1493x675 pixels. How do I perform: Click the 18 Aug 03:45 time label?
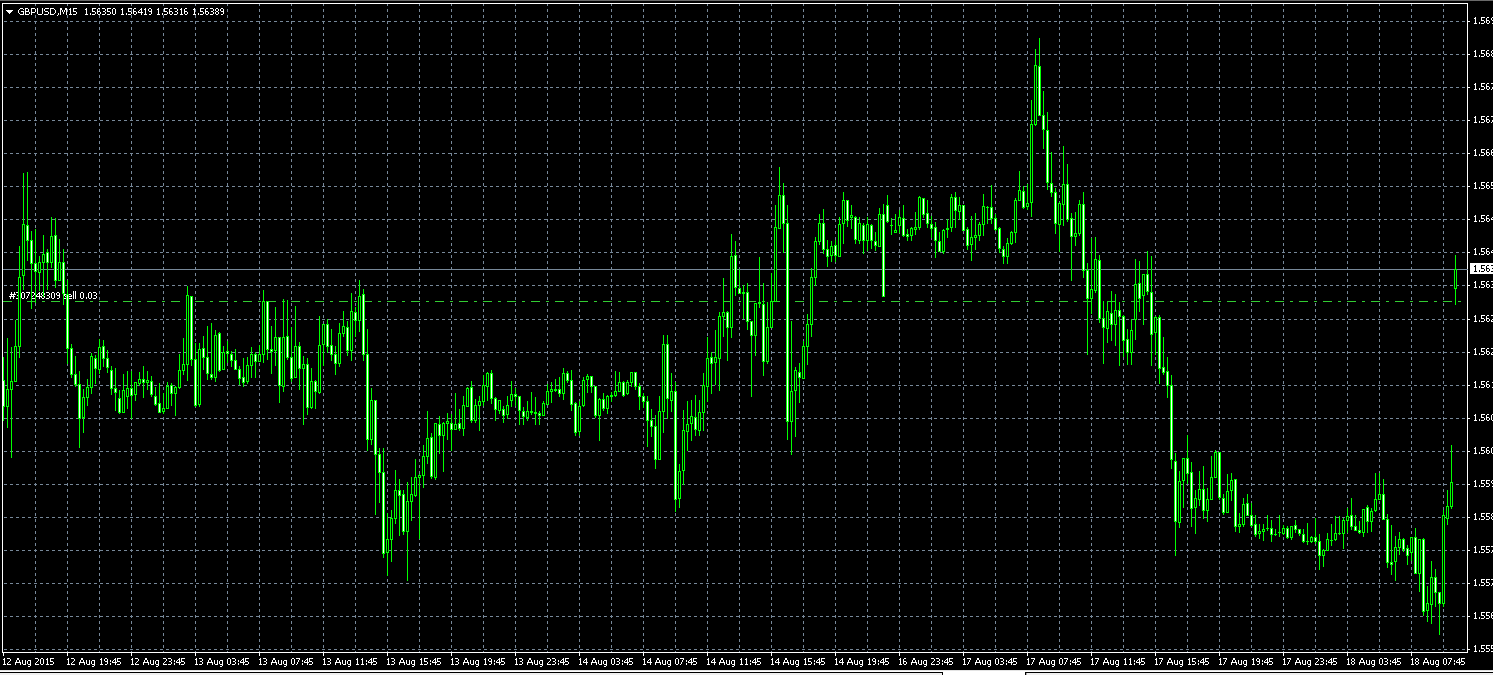click(1374, 662)
